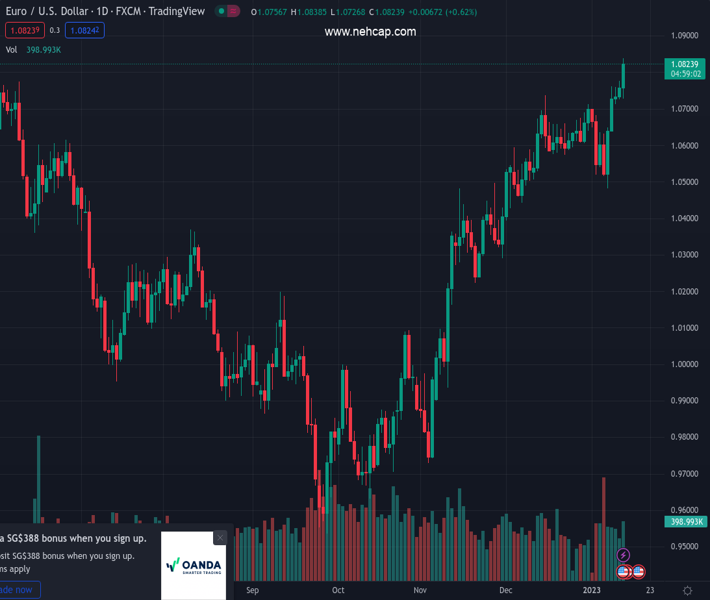The image size is (710, 600).
Task: Toggle the market status indicator pill
Action: pos(228,12)
